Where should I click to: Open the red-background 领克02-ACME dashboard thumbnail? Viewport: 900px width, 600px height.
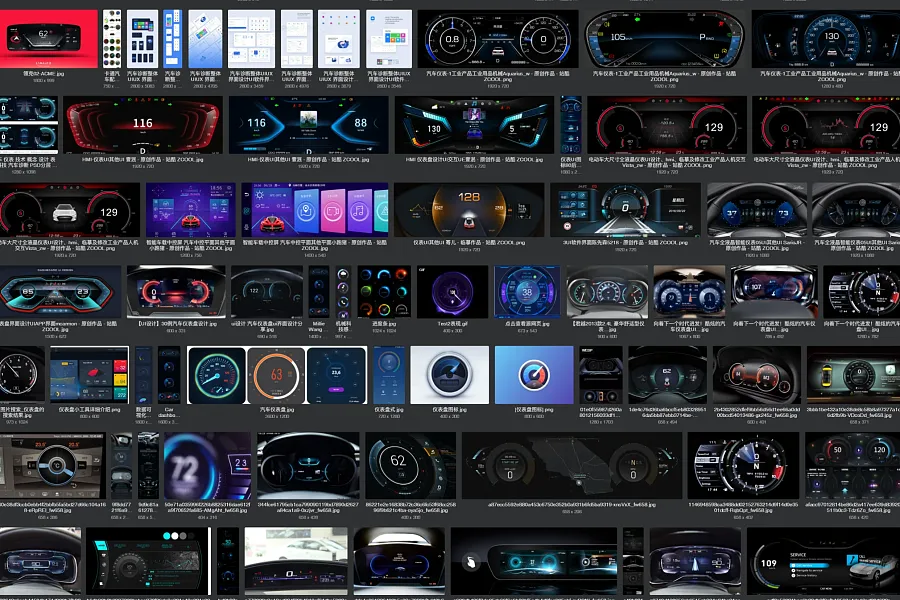(49, 38)
